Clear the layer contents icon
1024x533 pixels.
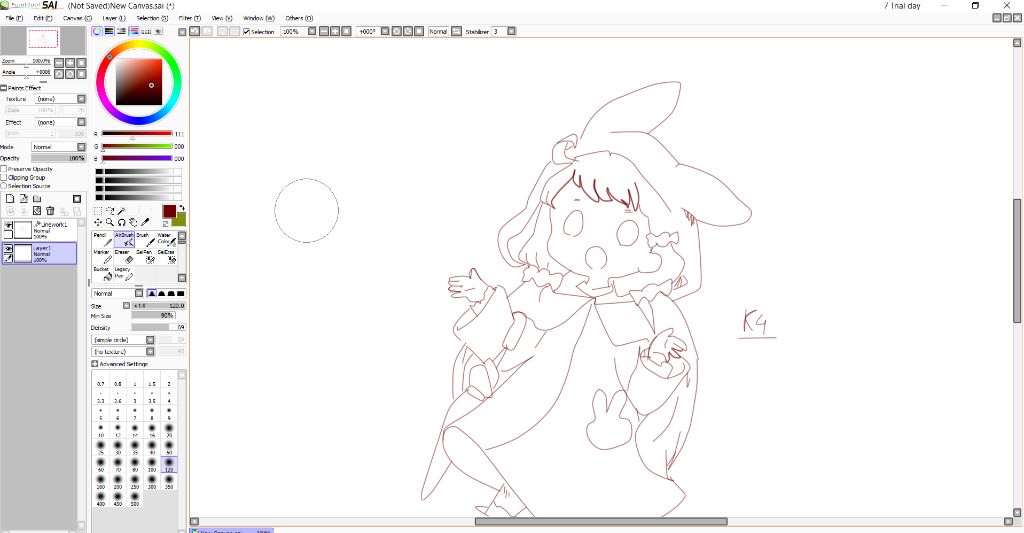tap(37, 211)
